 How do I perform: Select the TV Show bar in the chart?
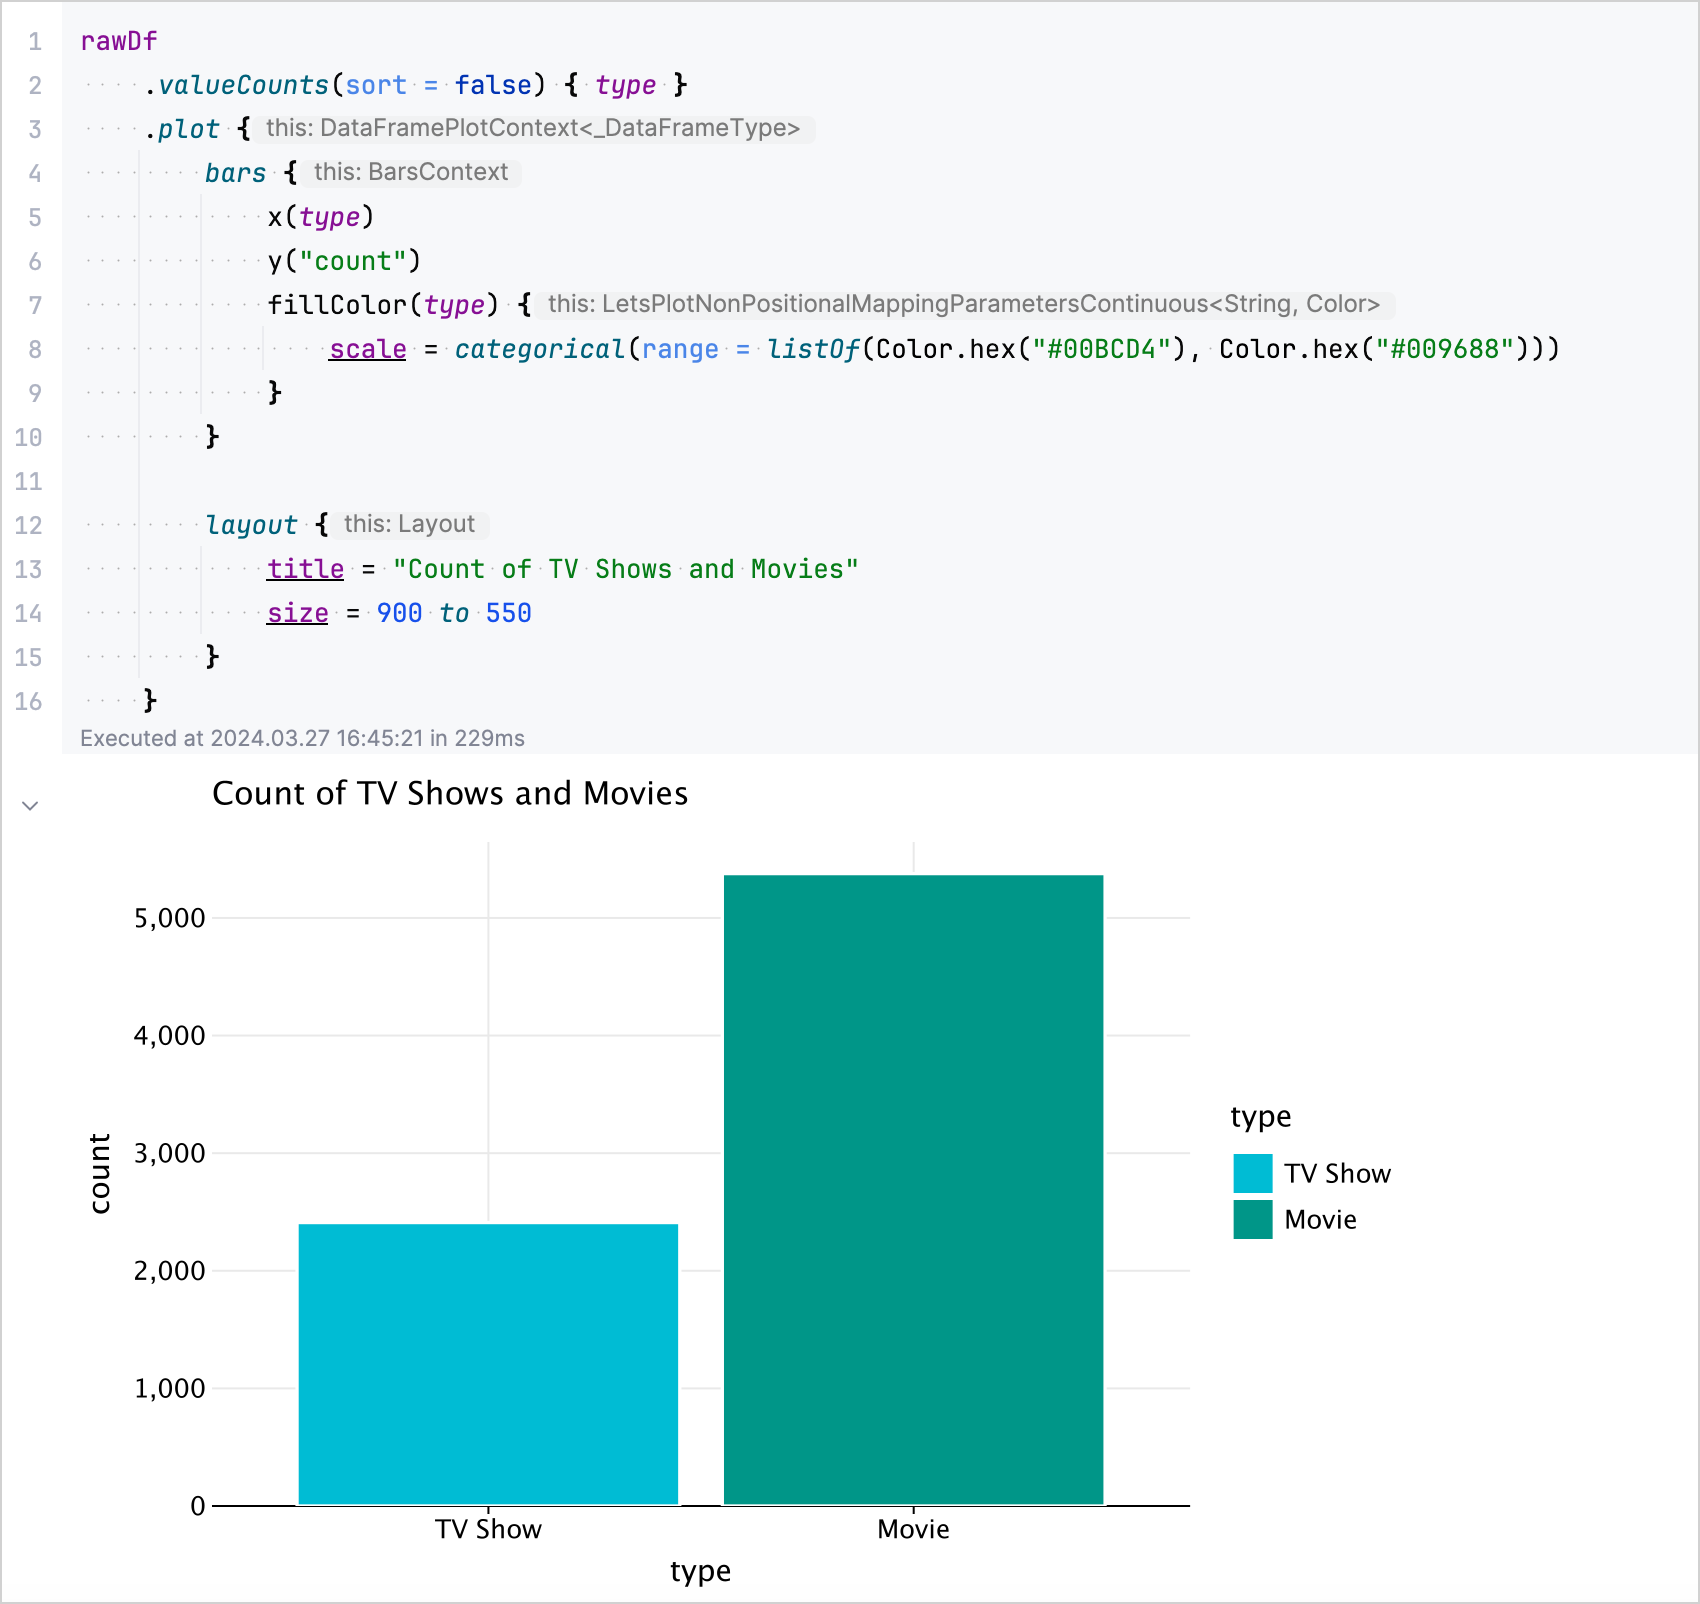[487, 1360]
